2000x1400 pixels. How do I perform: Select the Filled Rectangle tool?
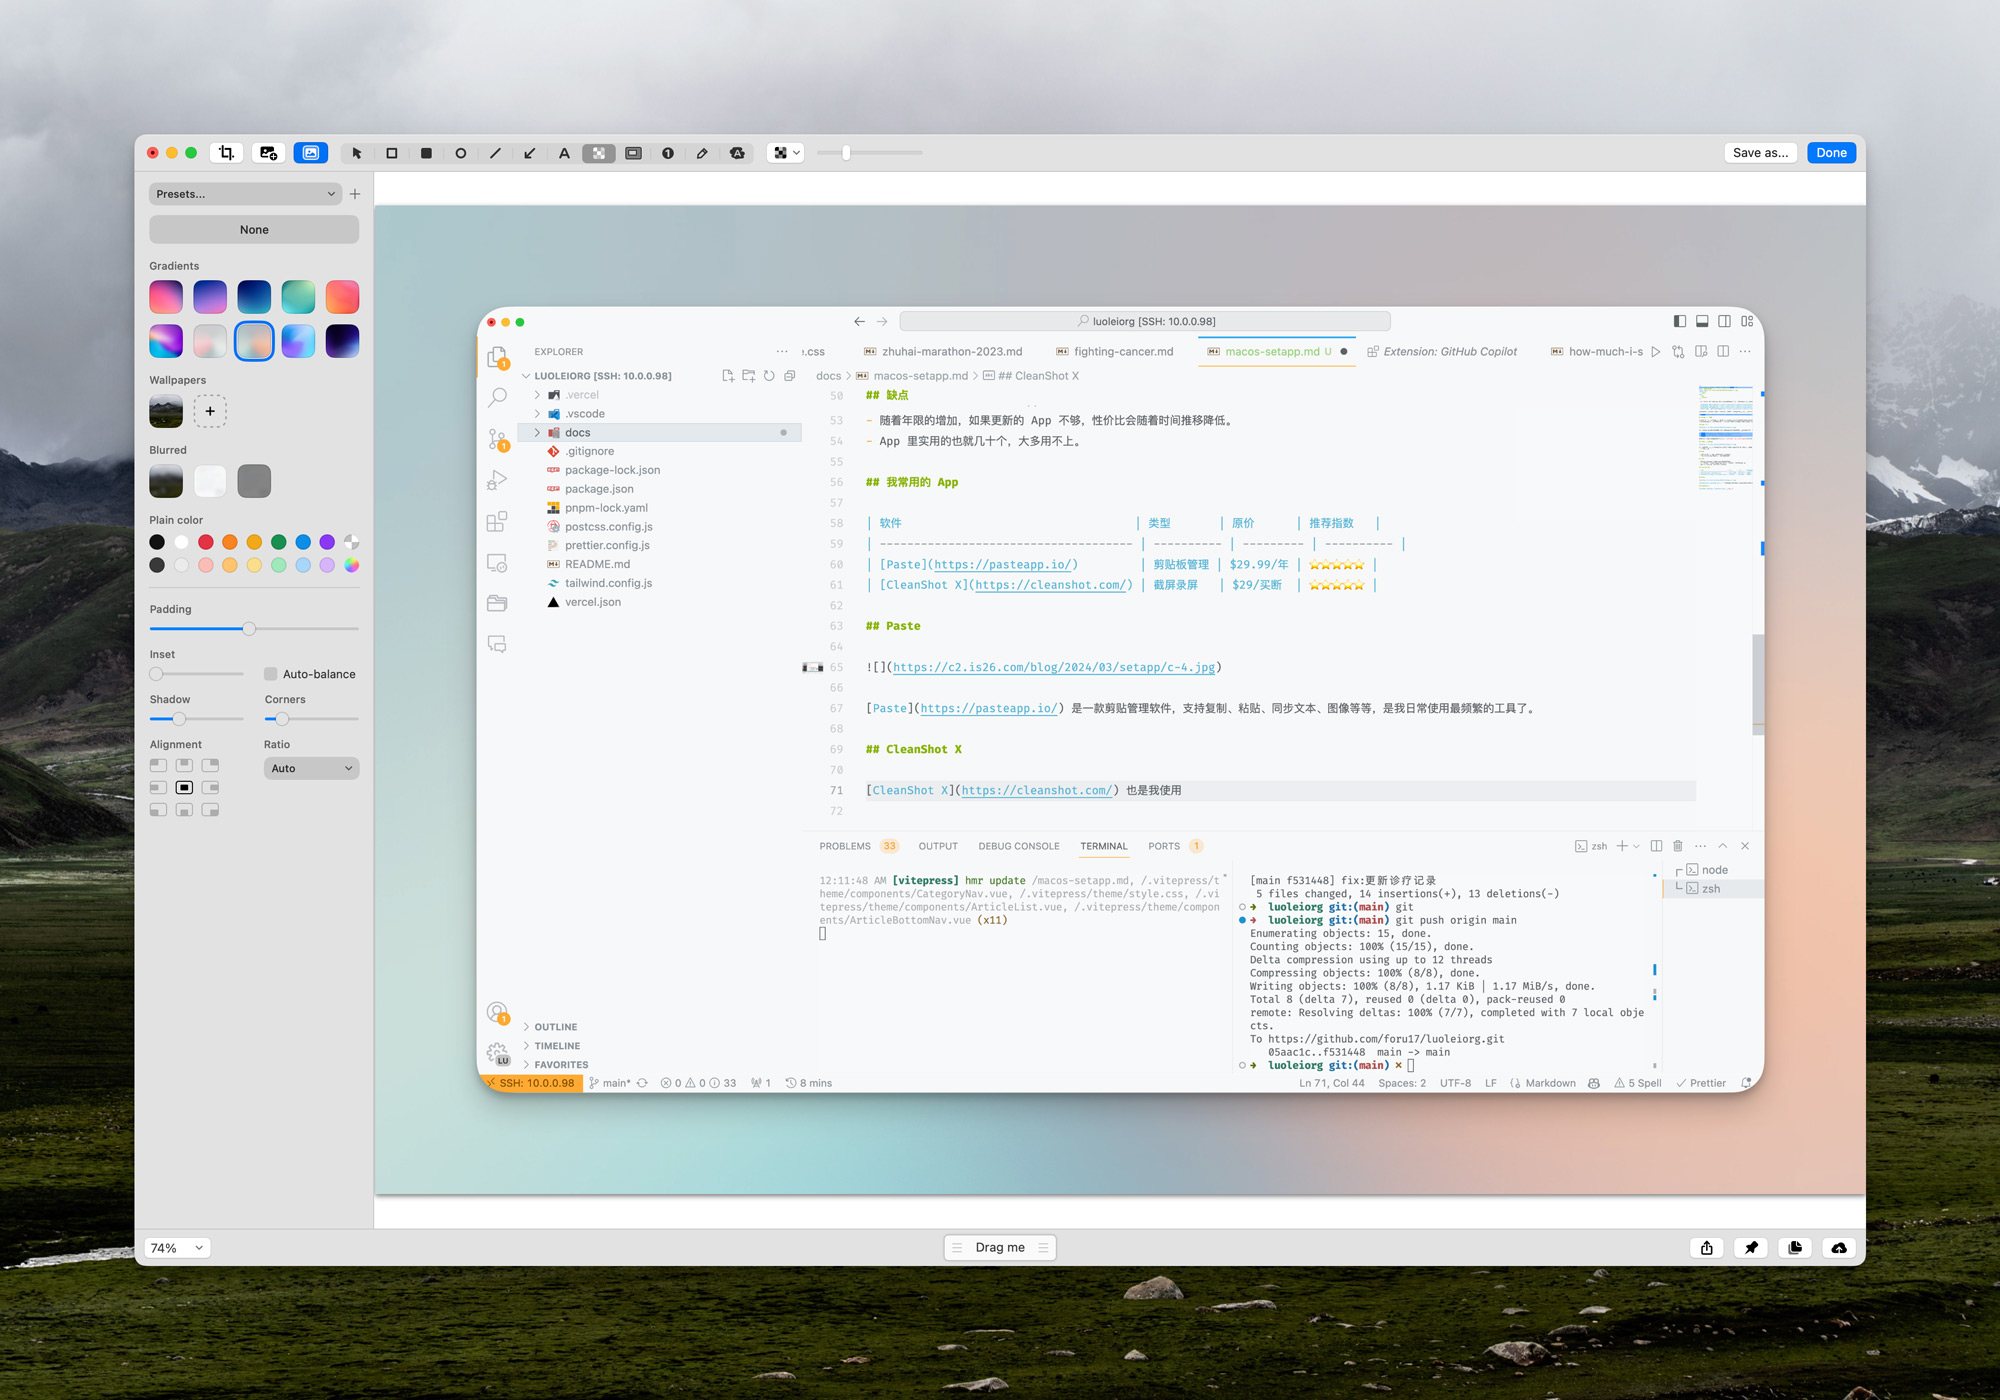coord(426,153)
